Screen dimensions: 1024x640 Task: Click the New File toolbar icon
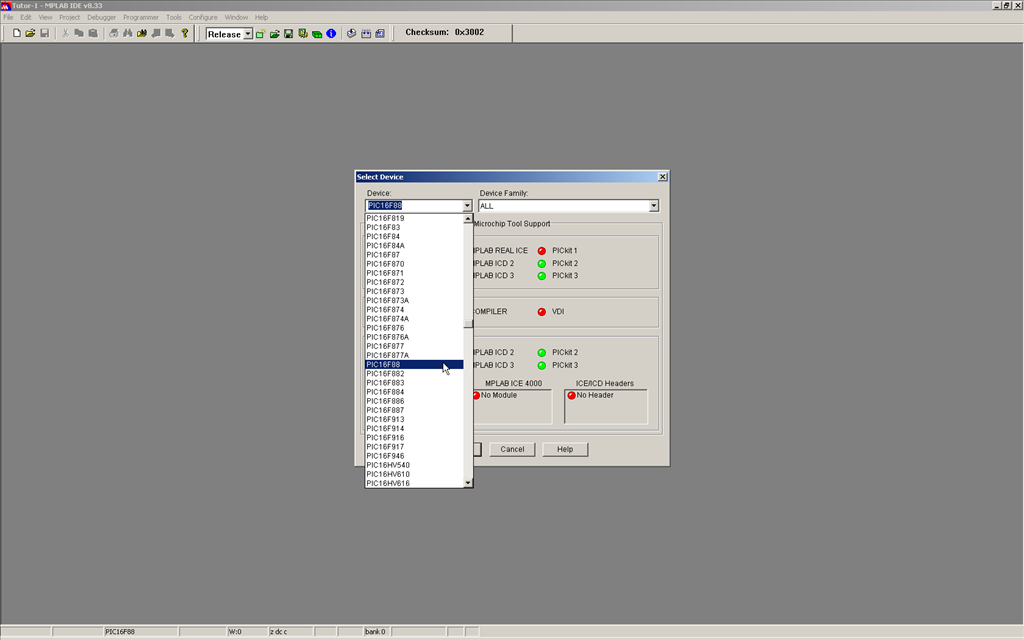click(17, 34)
